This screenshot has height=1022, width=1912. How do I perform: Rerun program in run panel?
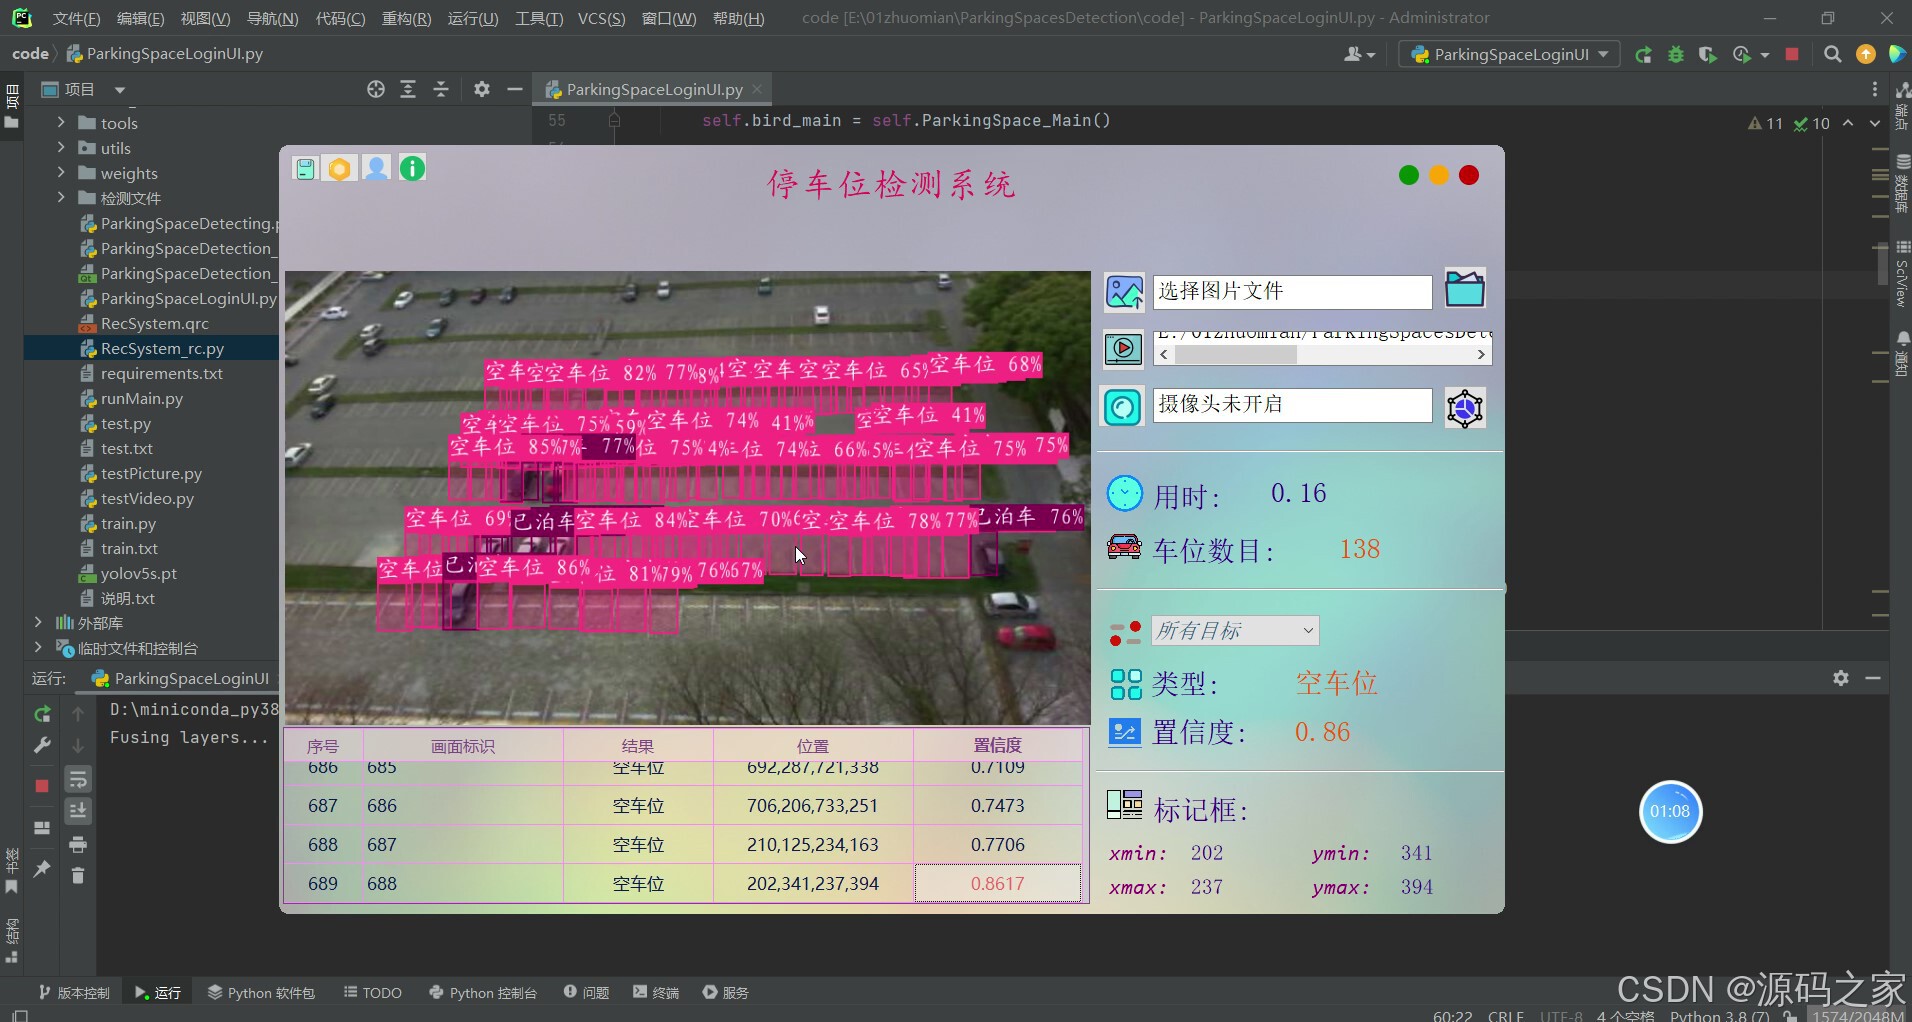coord(42,714)
